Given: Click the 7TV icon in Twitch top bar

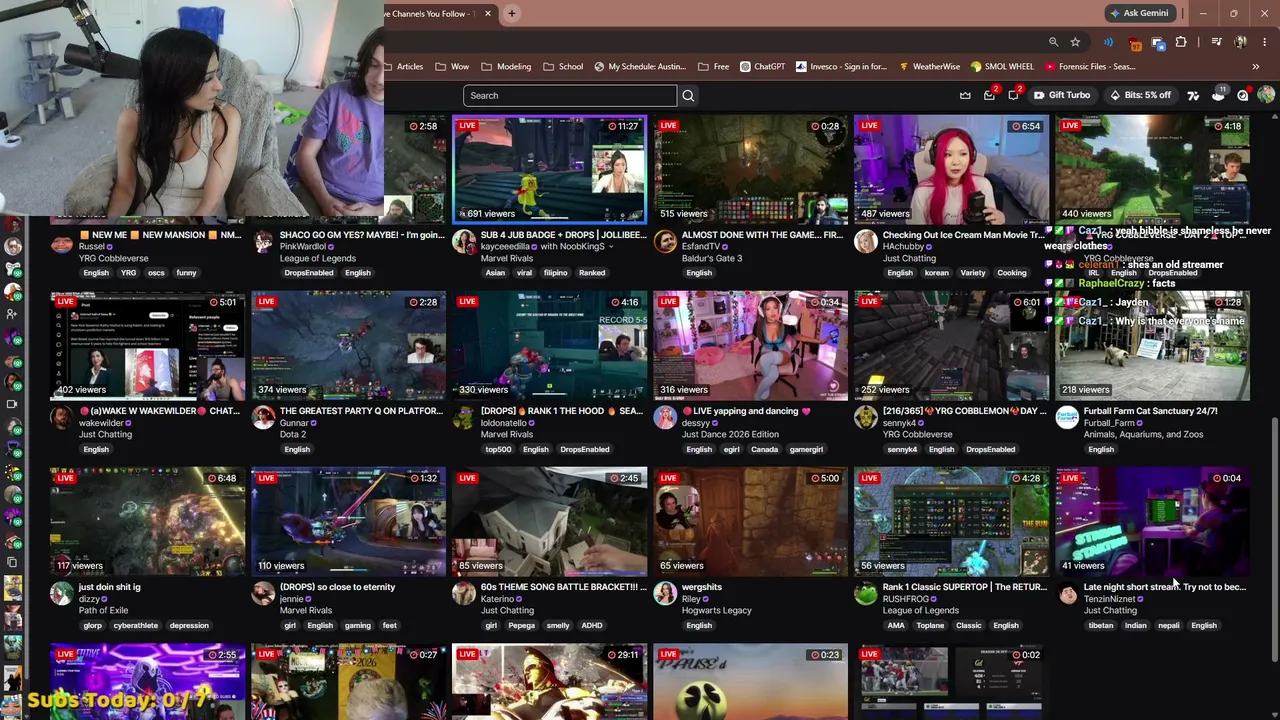Looking at the screenshot, I should [x=1193, y=95].
